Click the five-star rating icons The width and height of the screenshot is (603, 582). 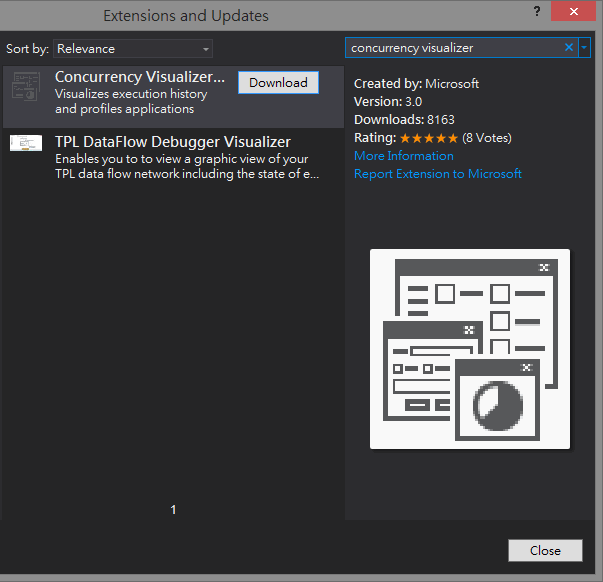pyautogui.click(x=428, y=138)
